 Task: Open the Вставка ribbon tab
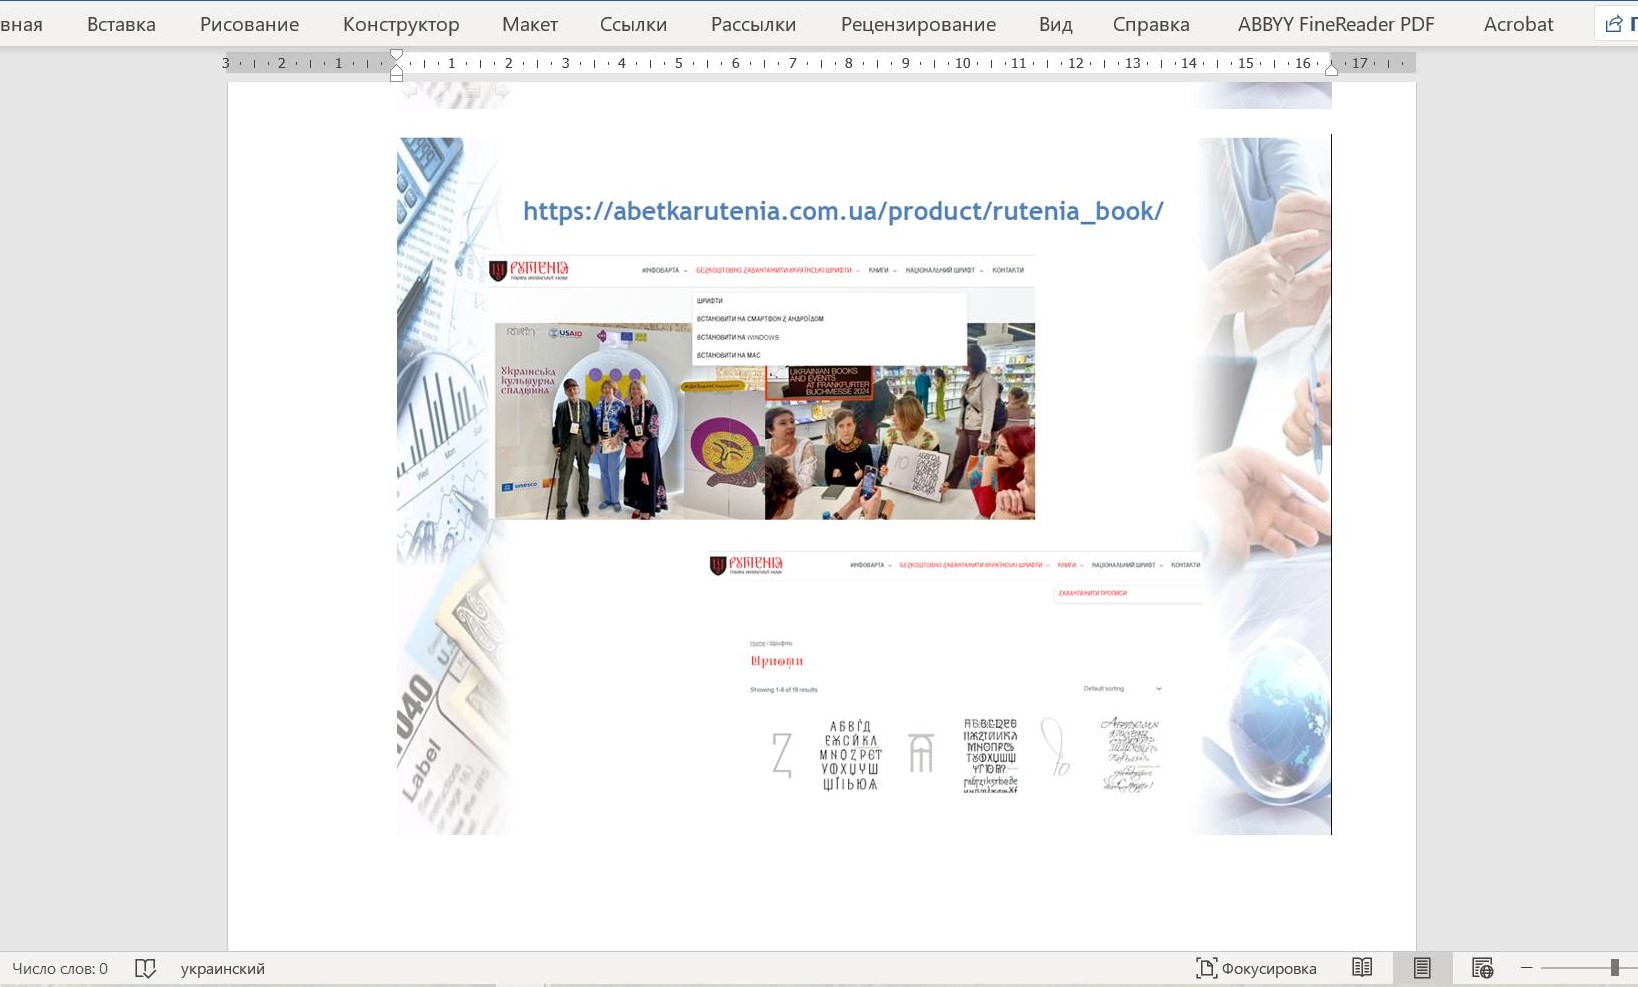point(121,24)
